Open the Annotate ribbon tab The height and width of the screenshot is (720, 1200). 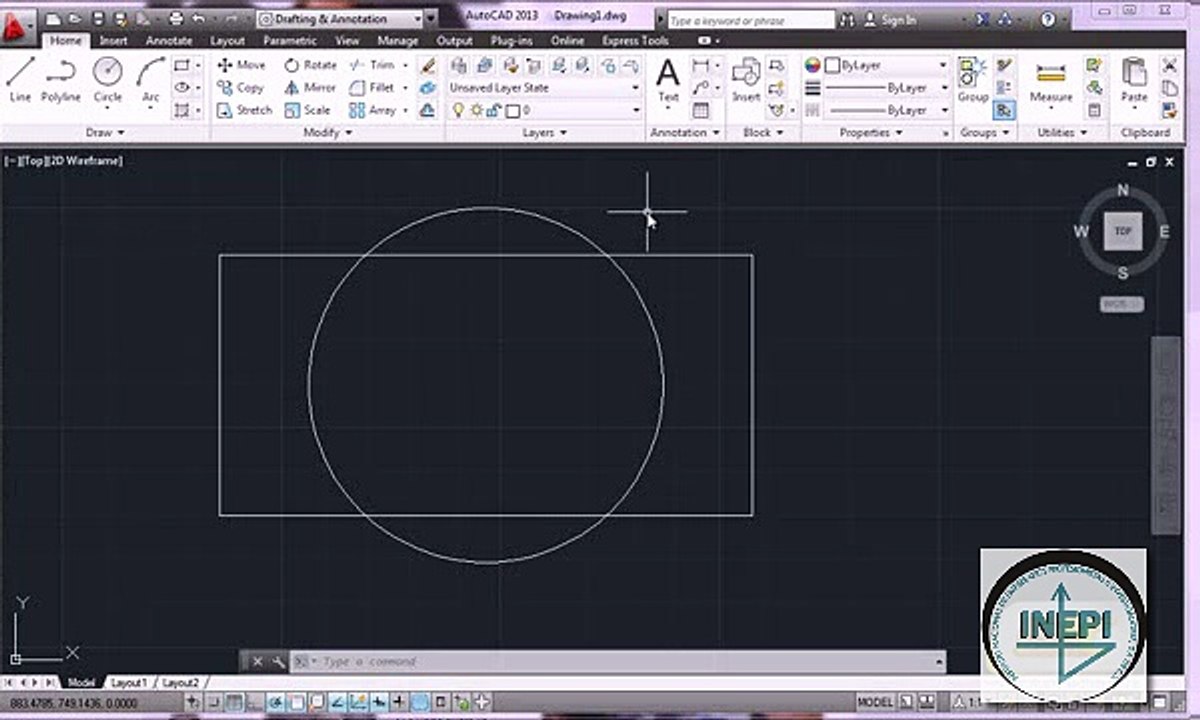click(x=169, y=41)
